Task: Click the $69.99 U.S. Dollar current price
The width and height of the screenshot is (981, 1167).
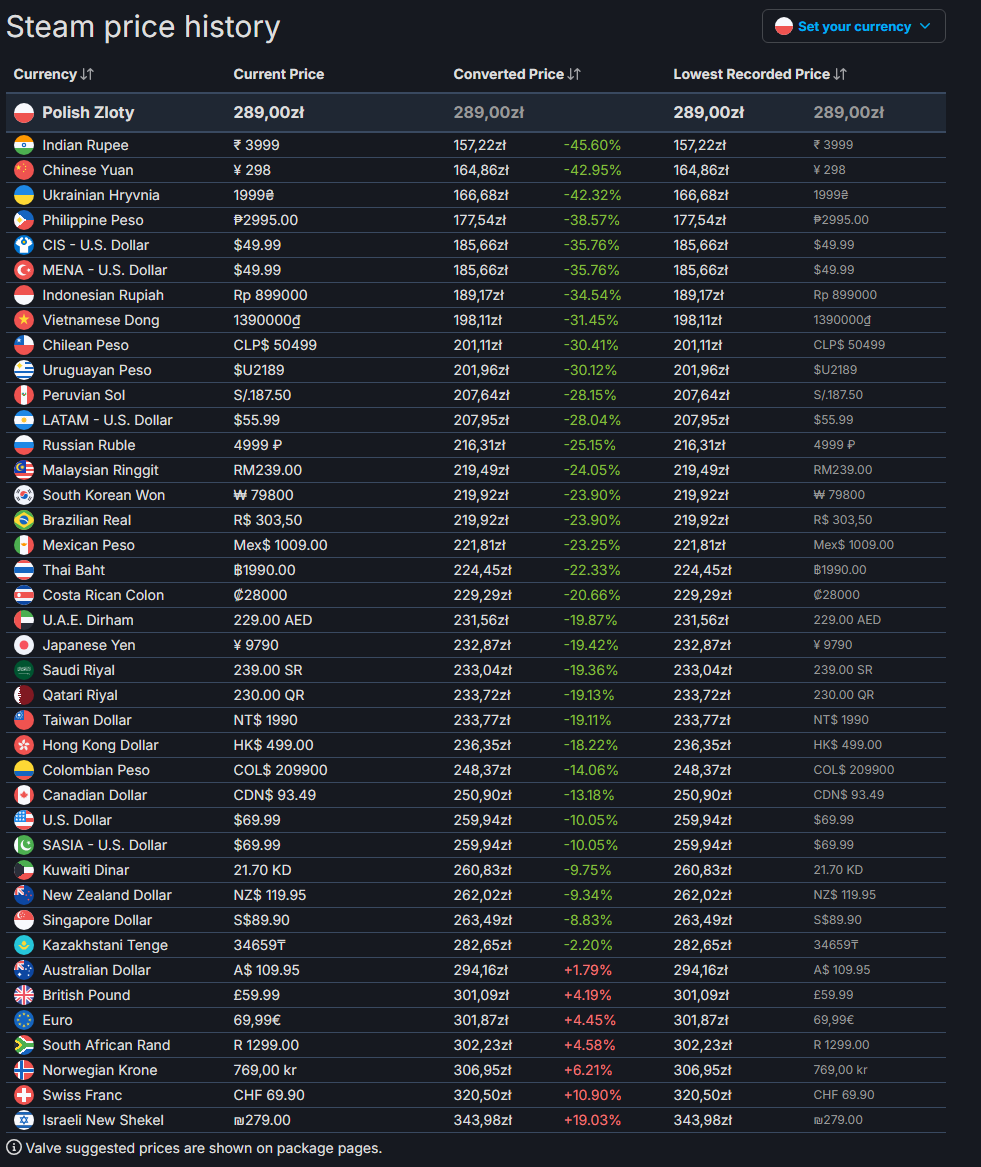Action: [257, 820]
